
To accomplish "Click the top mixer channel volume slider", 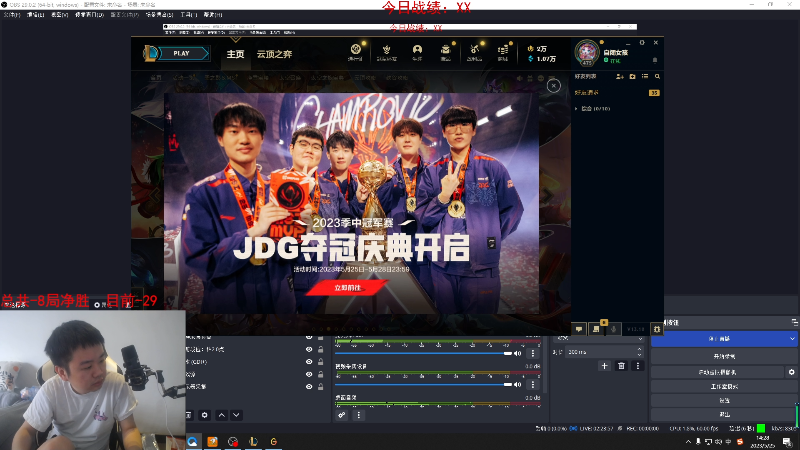I will coord(423,353).
